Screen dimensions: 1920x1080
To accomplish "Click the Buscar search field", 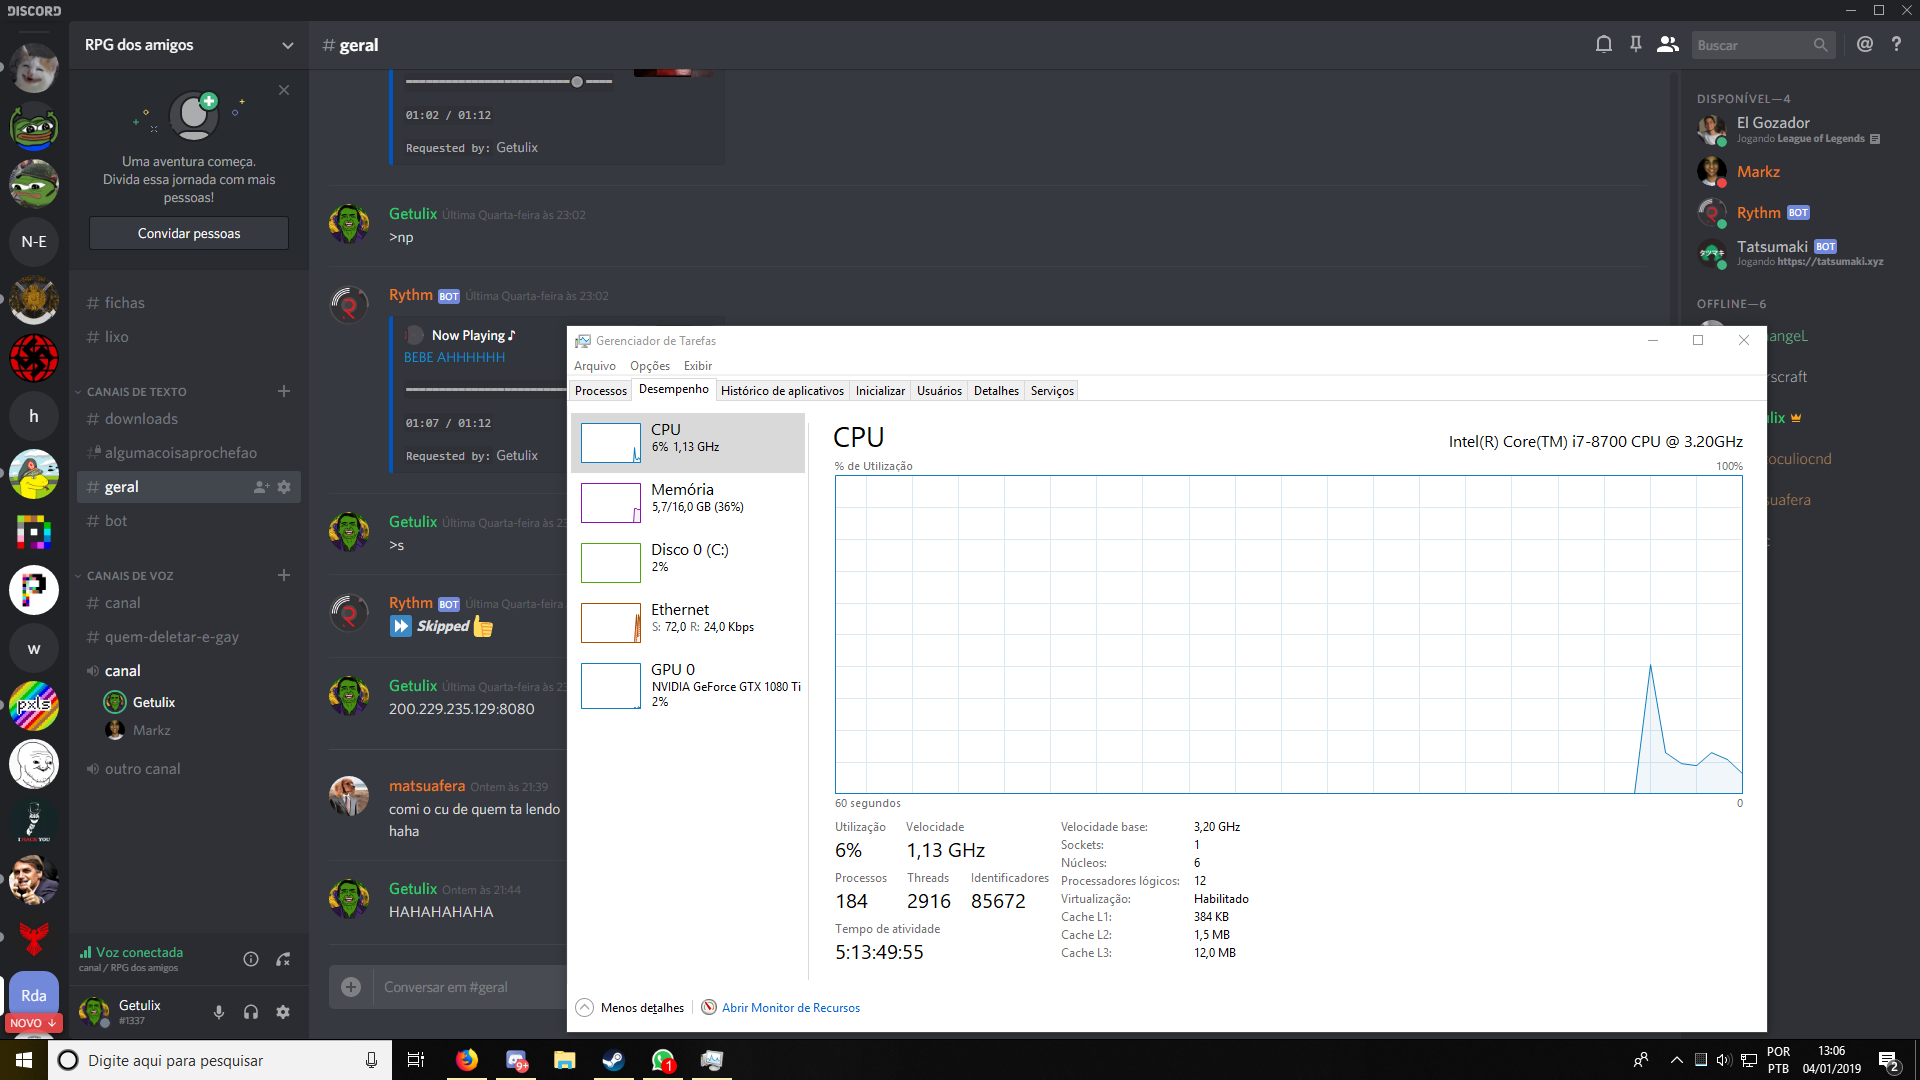I will click(x=1764, y=45).
